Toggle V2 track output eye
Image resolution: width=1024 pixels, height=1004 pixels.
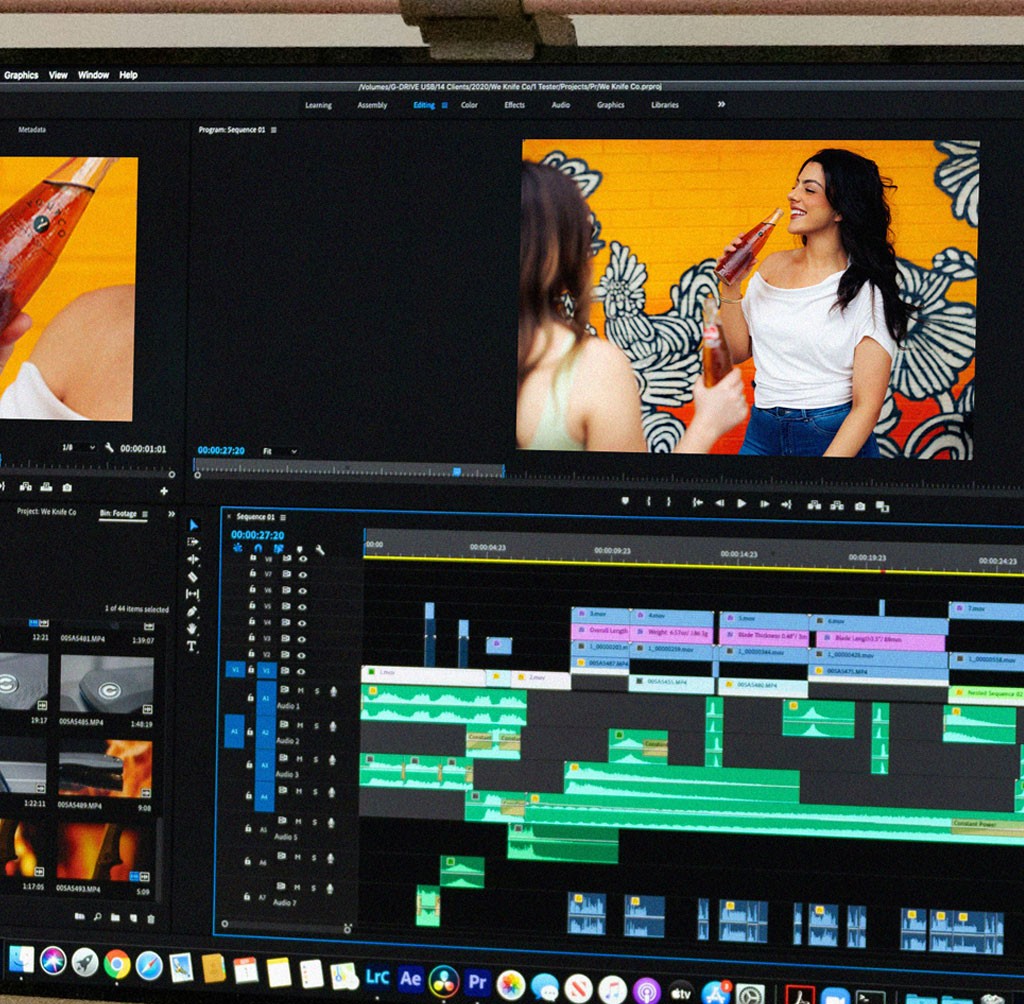click(301, 655)
